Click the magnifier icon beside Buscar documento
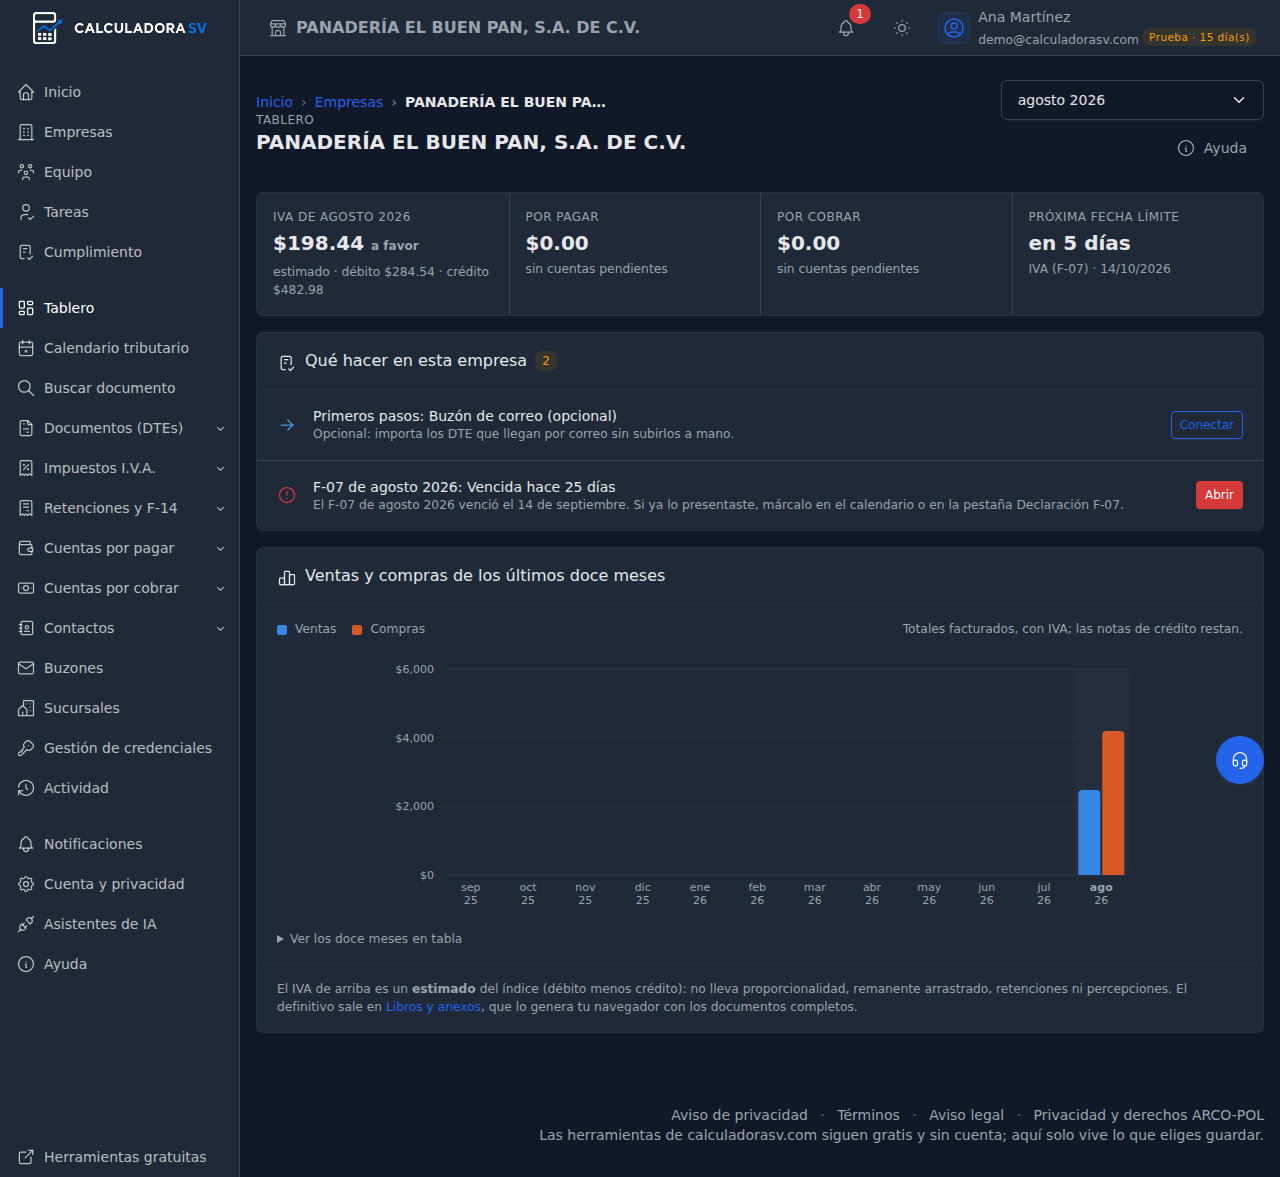Viewport: 1280px width, 1177px height. pos(26,388)
